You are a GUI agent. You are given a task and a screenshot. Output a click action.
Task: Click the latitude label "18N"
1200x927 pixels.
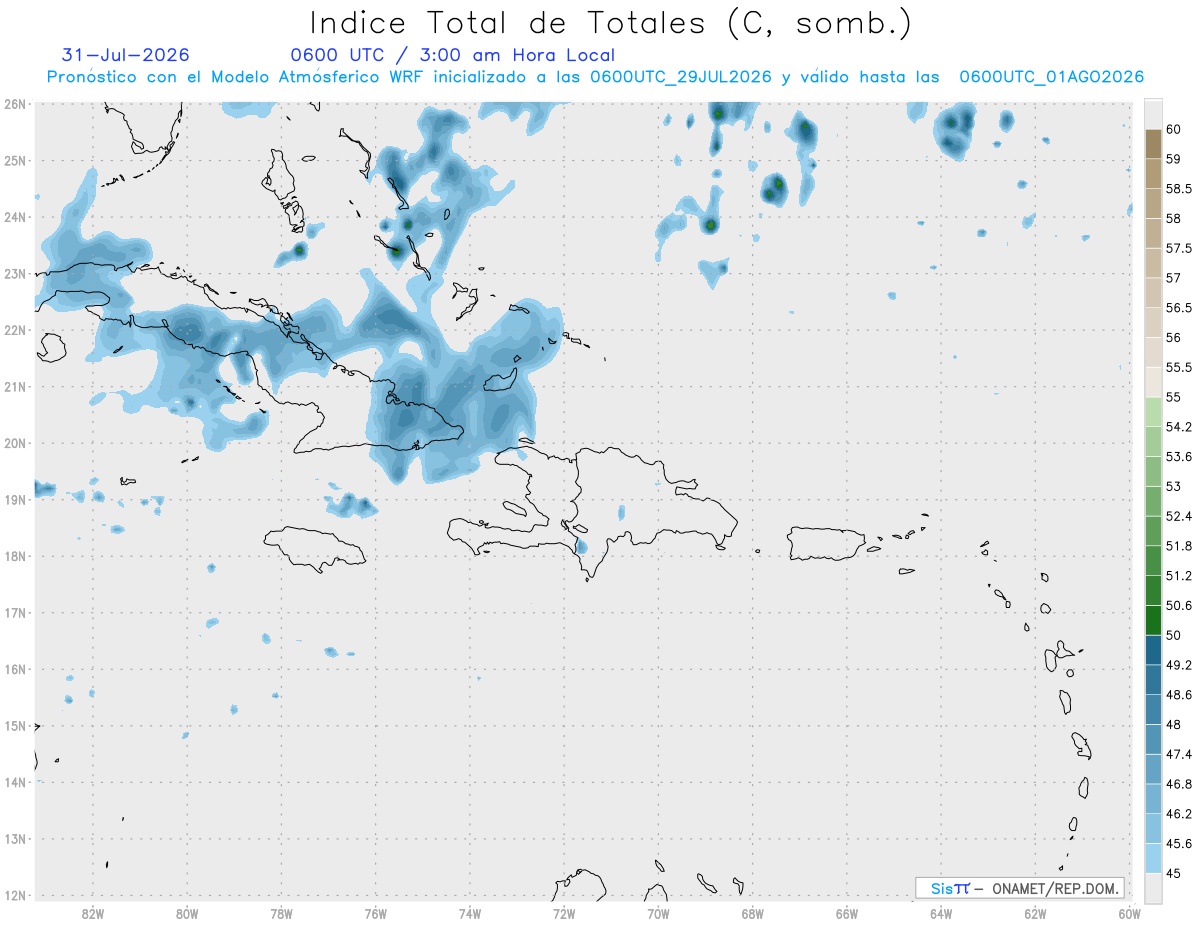(x=15, y=556)
